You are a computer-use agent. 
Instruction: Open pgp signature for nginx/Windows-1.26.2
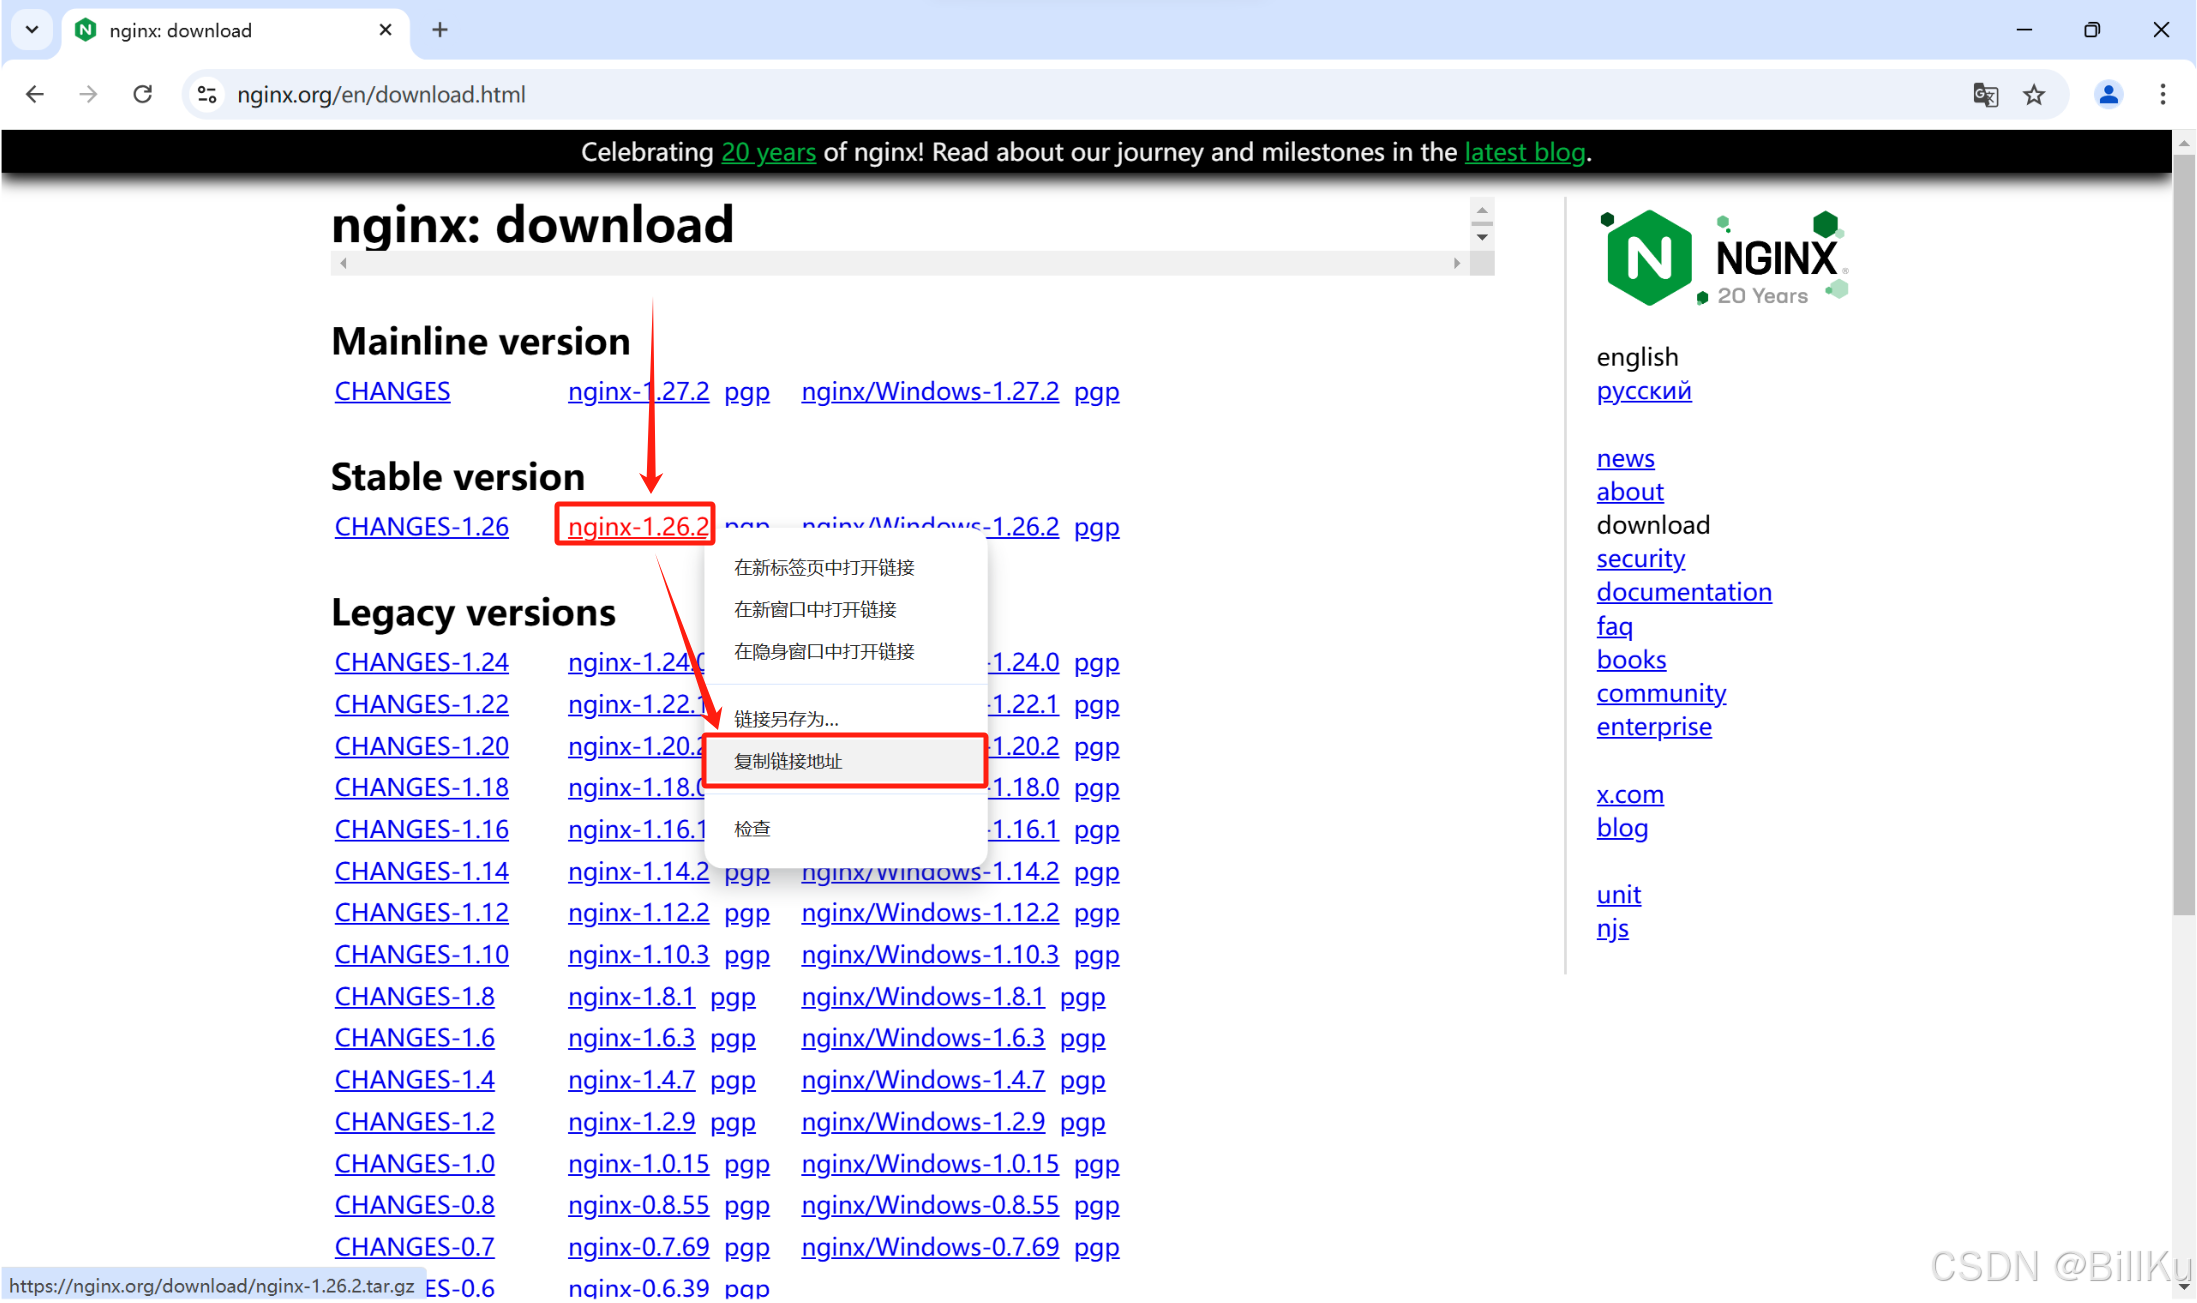(x=1096, y=526)
